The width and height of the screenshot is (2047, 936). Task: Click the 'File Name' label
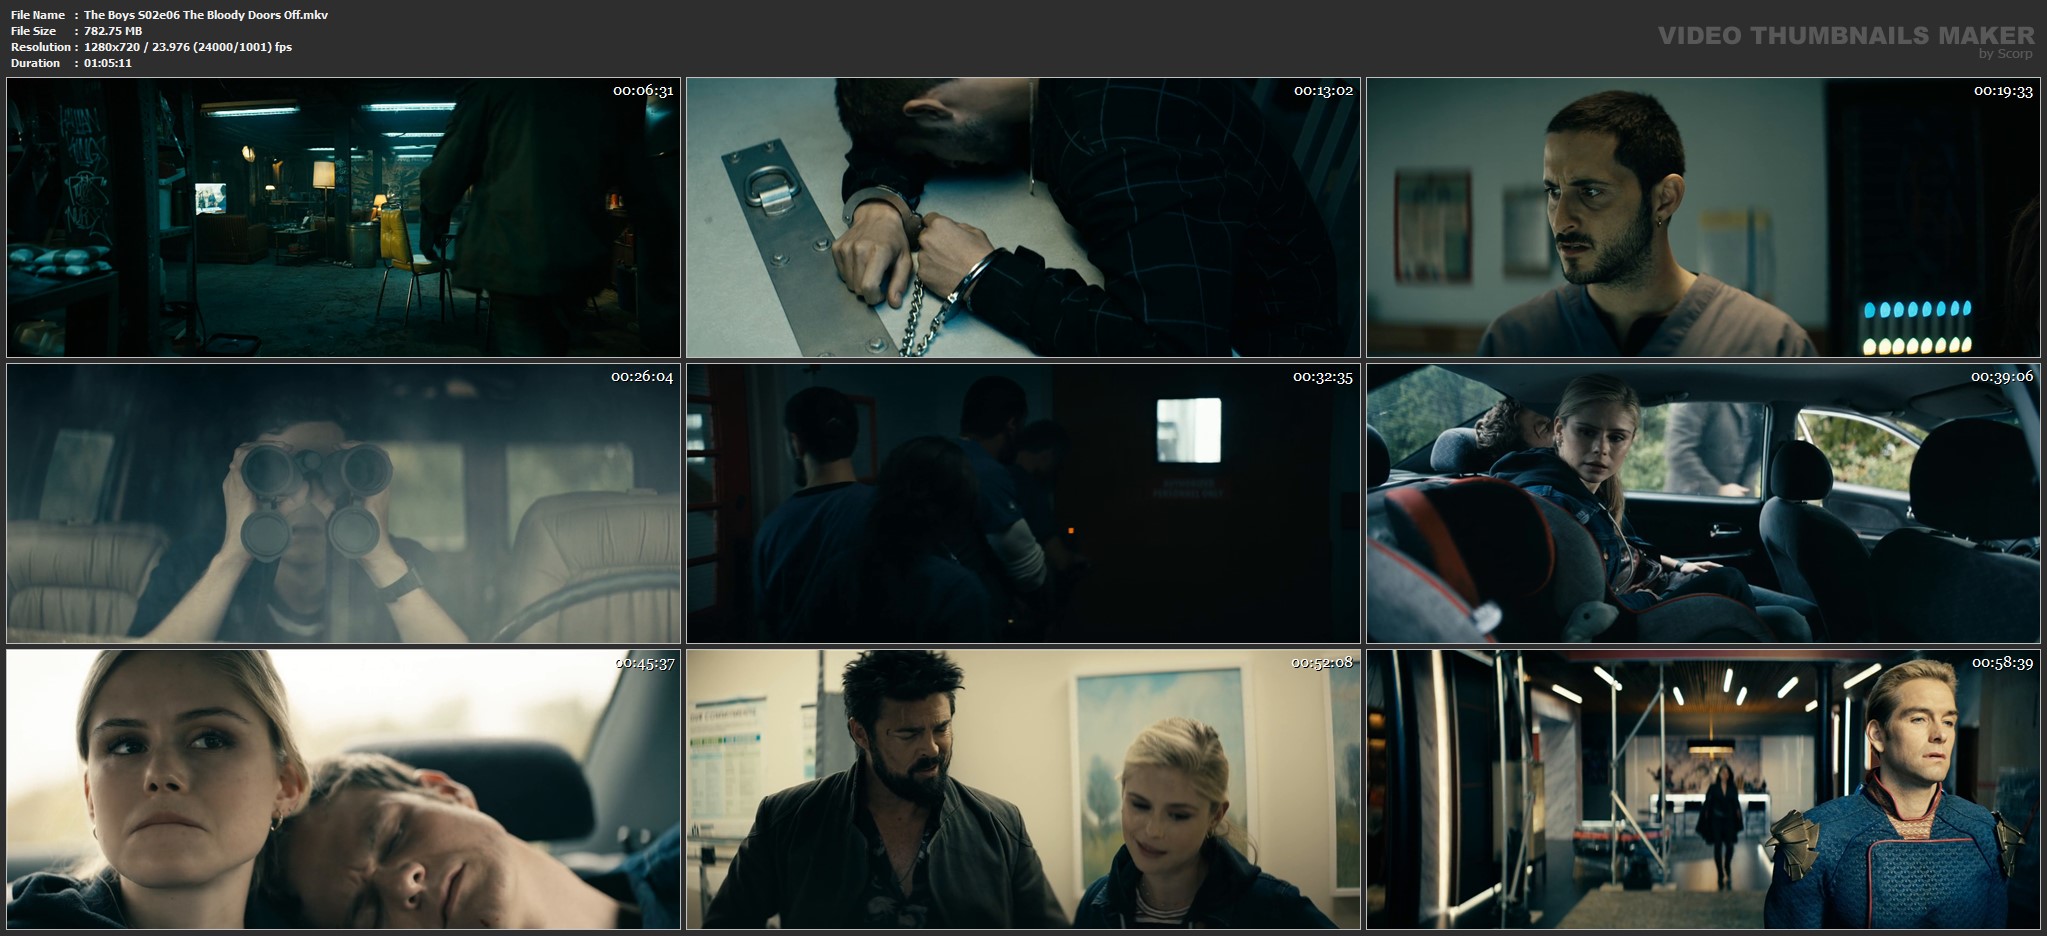click(x=38, y=15)
